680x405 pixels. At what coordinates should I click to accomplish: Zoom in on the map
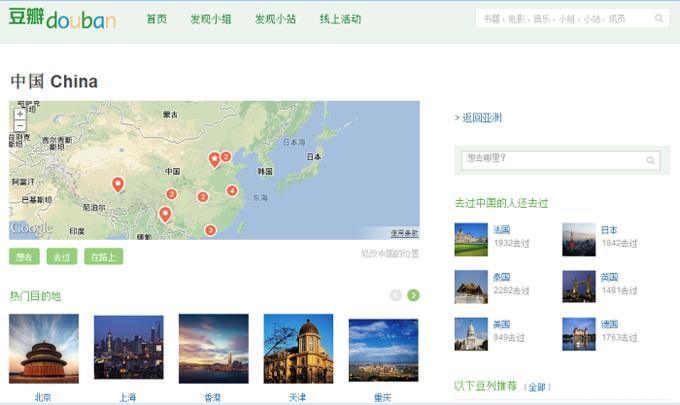tap(20, 113)
